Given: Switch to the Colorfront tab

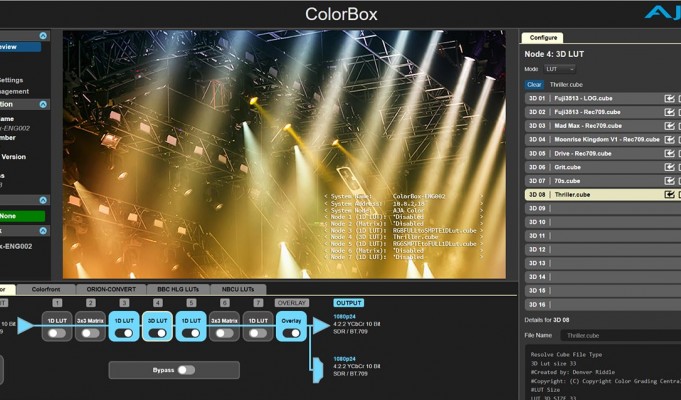Looking at the screenshot, I should click(x=46, y=289).
